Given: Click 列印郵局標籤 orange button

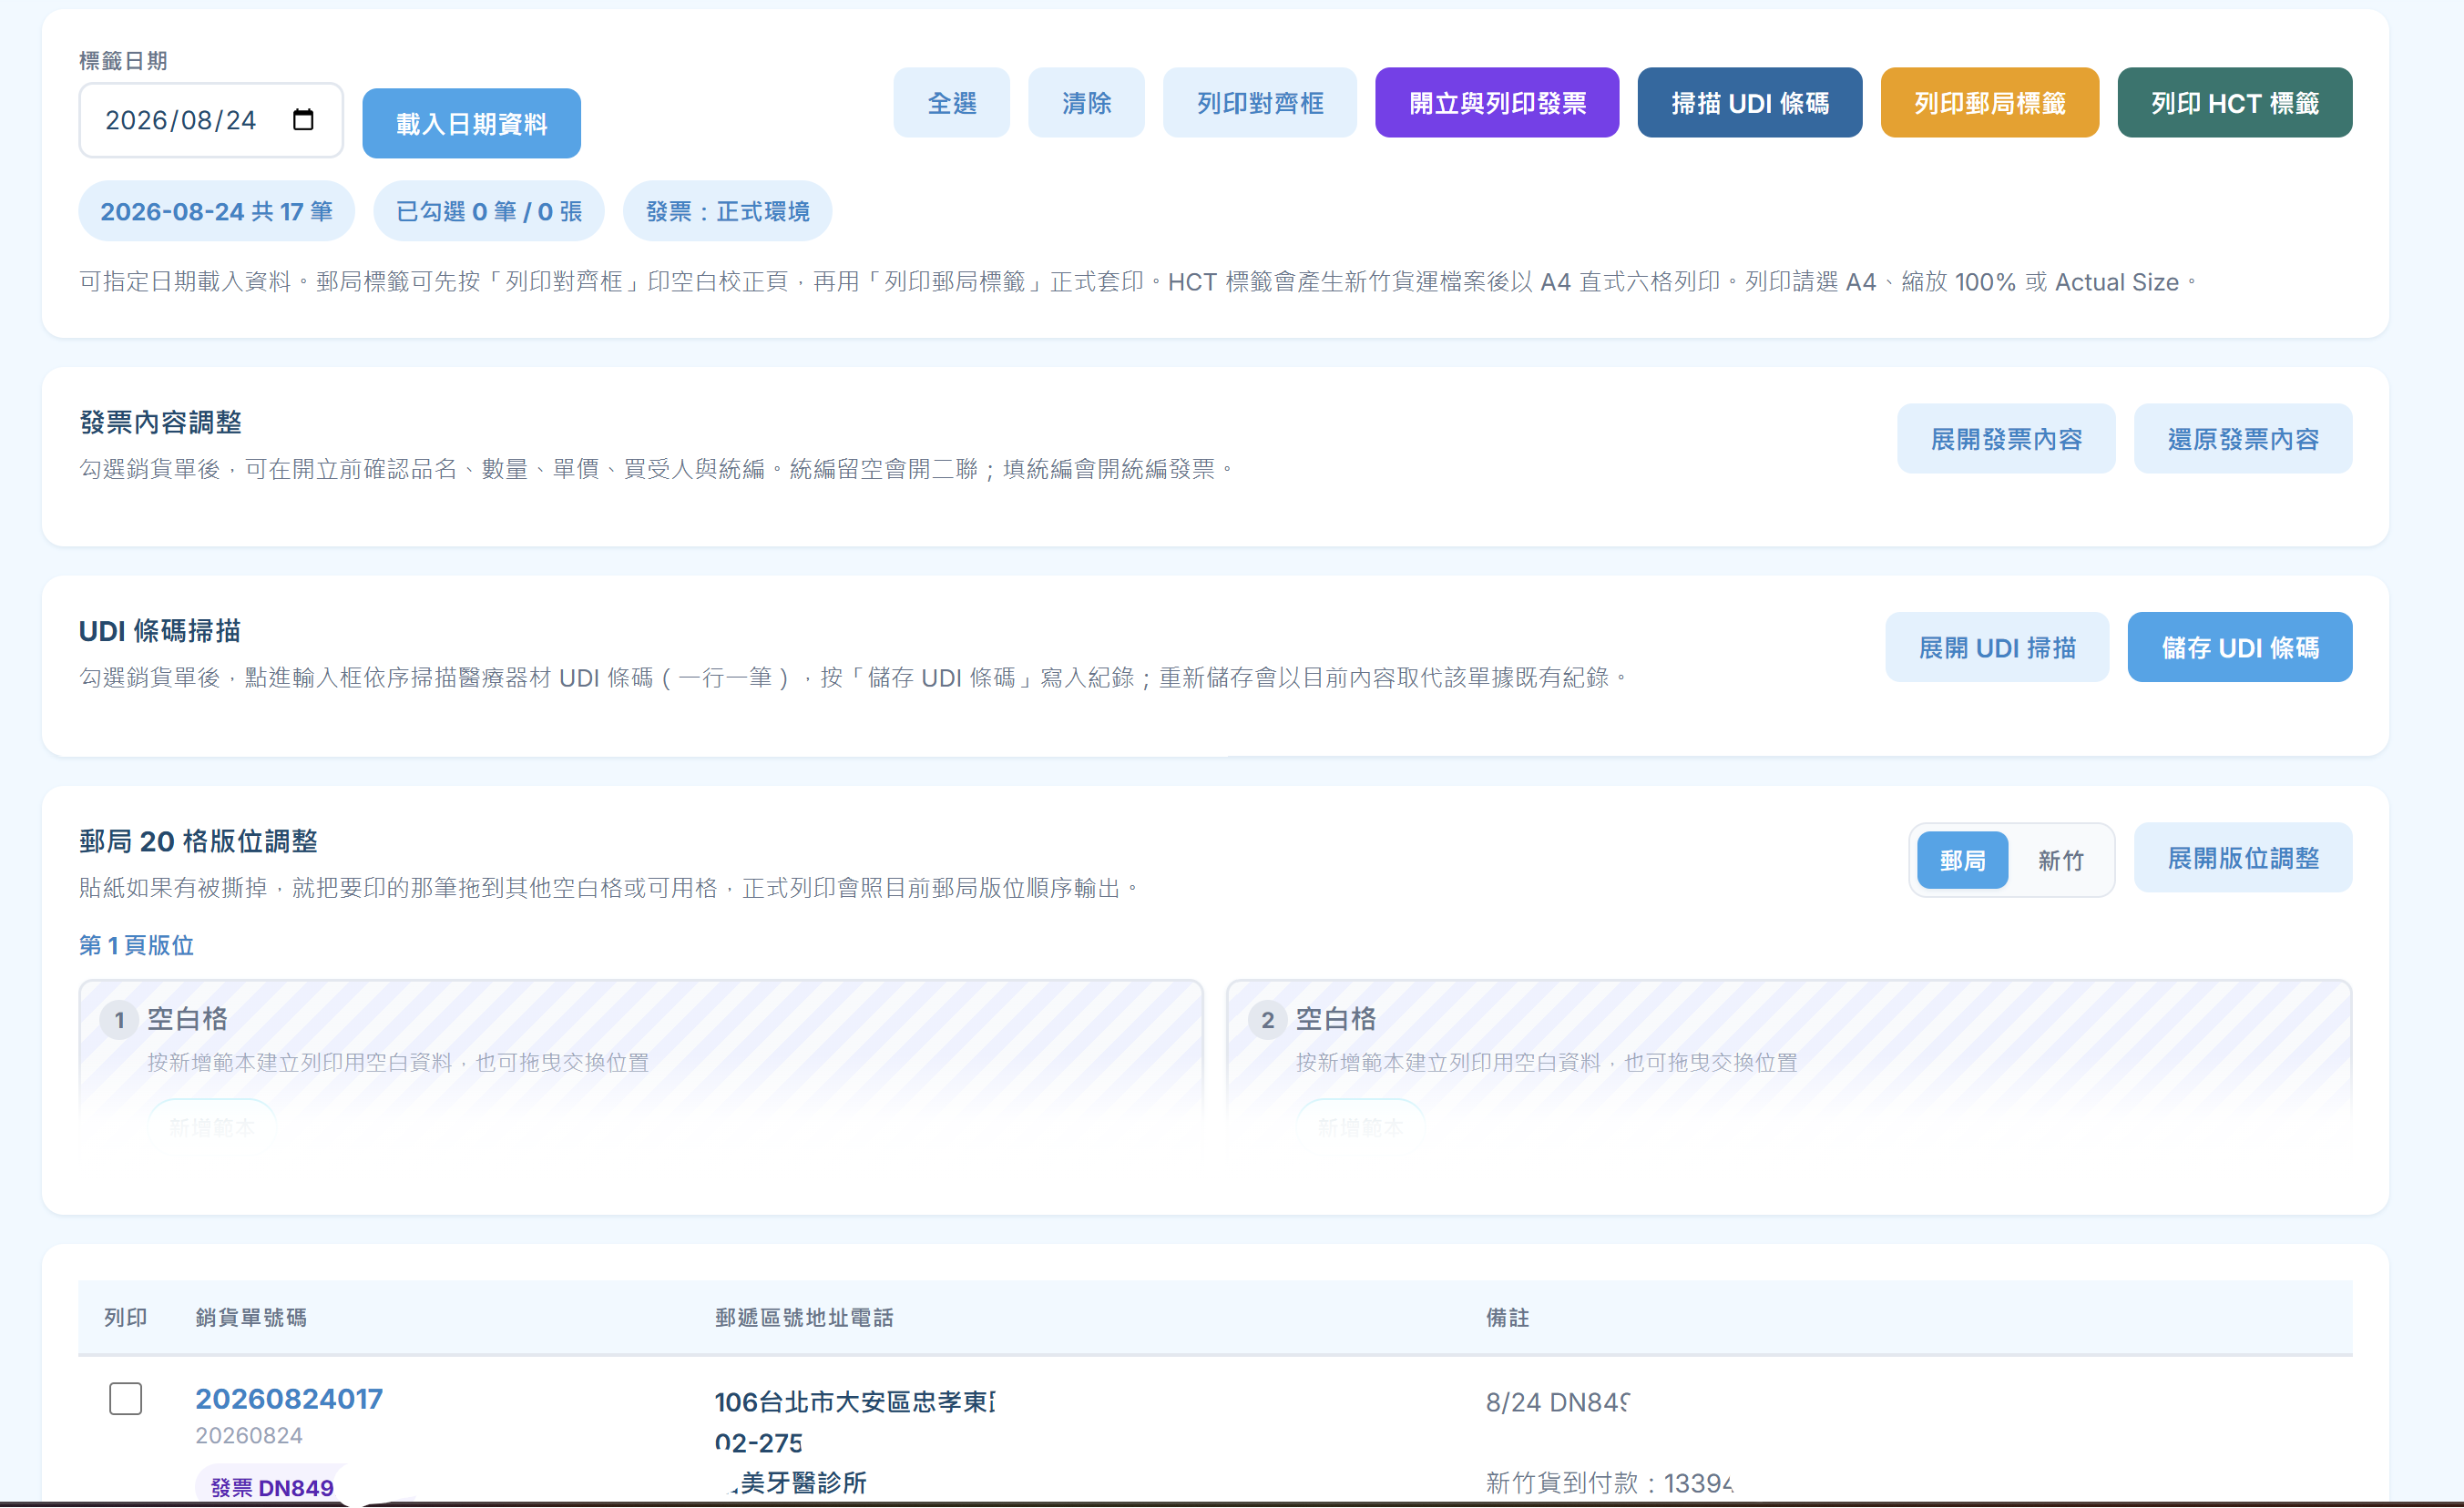Looking at the screenshot, I should [1990, 103].
